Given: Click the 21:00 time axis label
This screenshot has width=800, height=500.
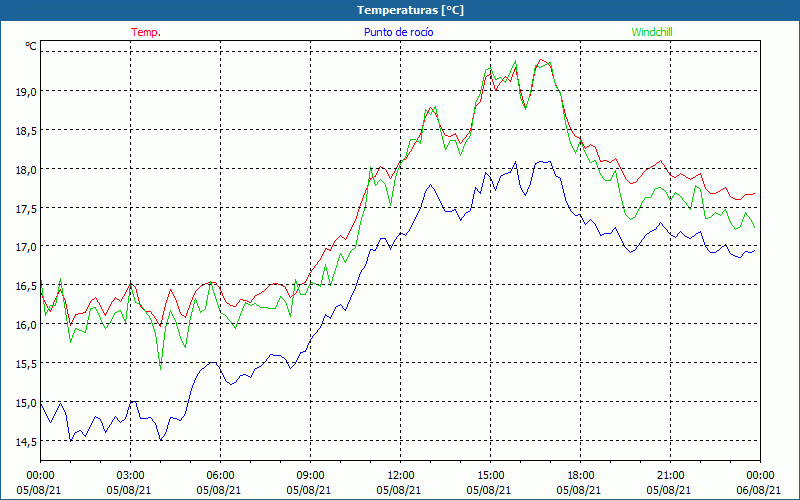Looking at the screenshot, I should click(x=670, y=476).
